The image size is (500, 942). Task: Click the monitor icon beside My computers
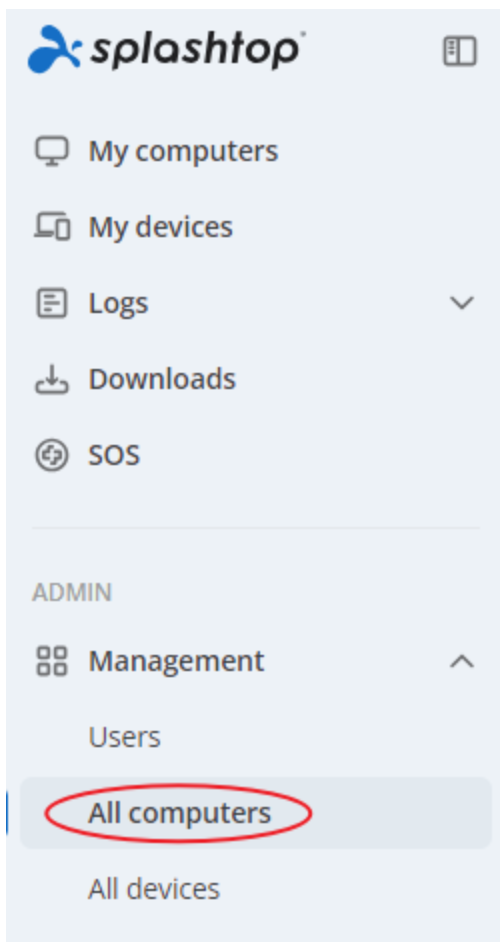pyautogui.click(x=52, y=151)
